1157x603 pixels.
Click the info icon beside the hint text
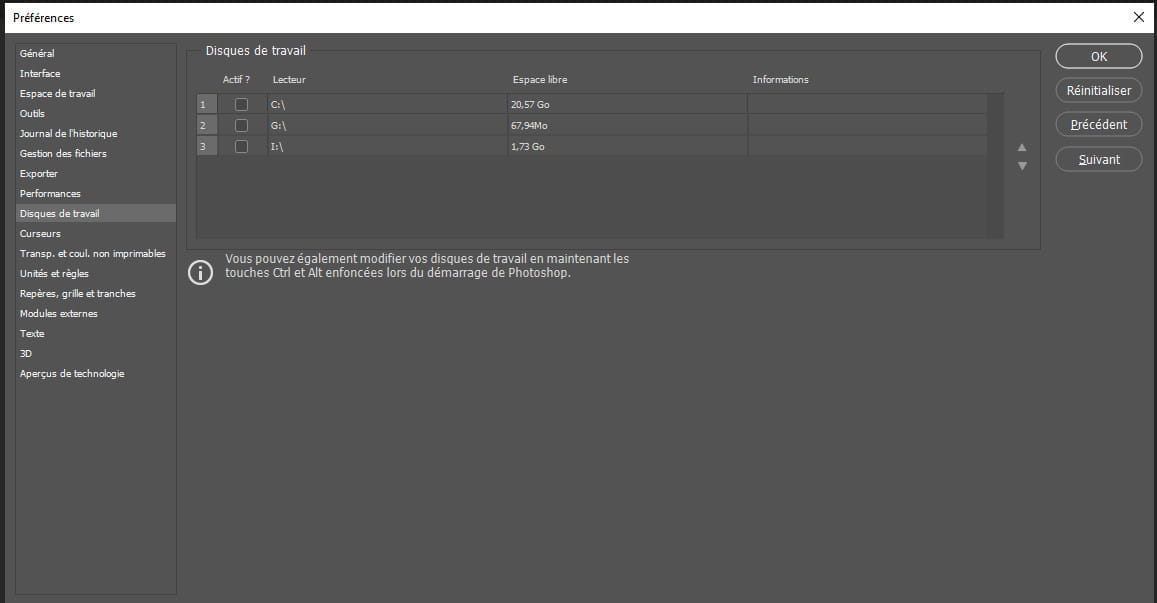(x=201, y=272)
